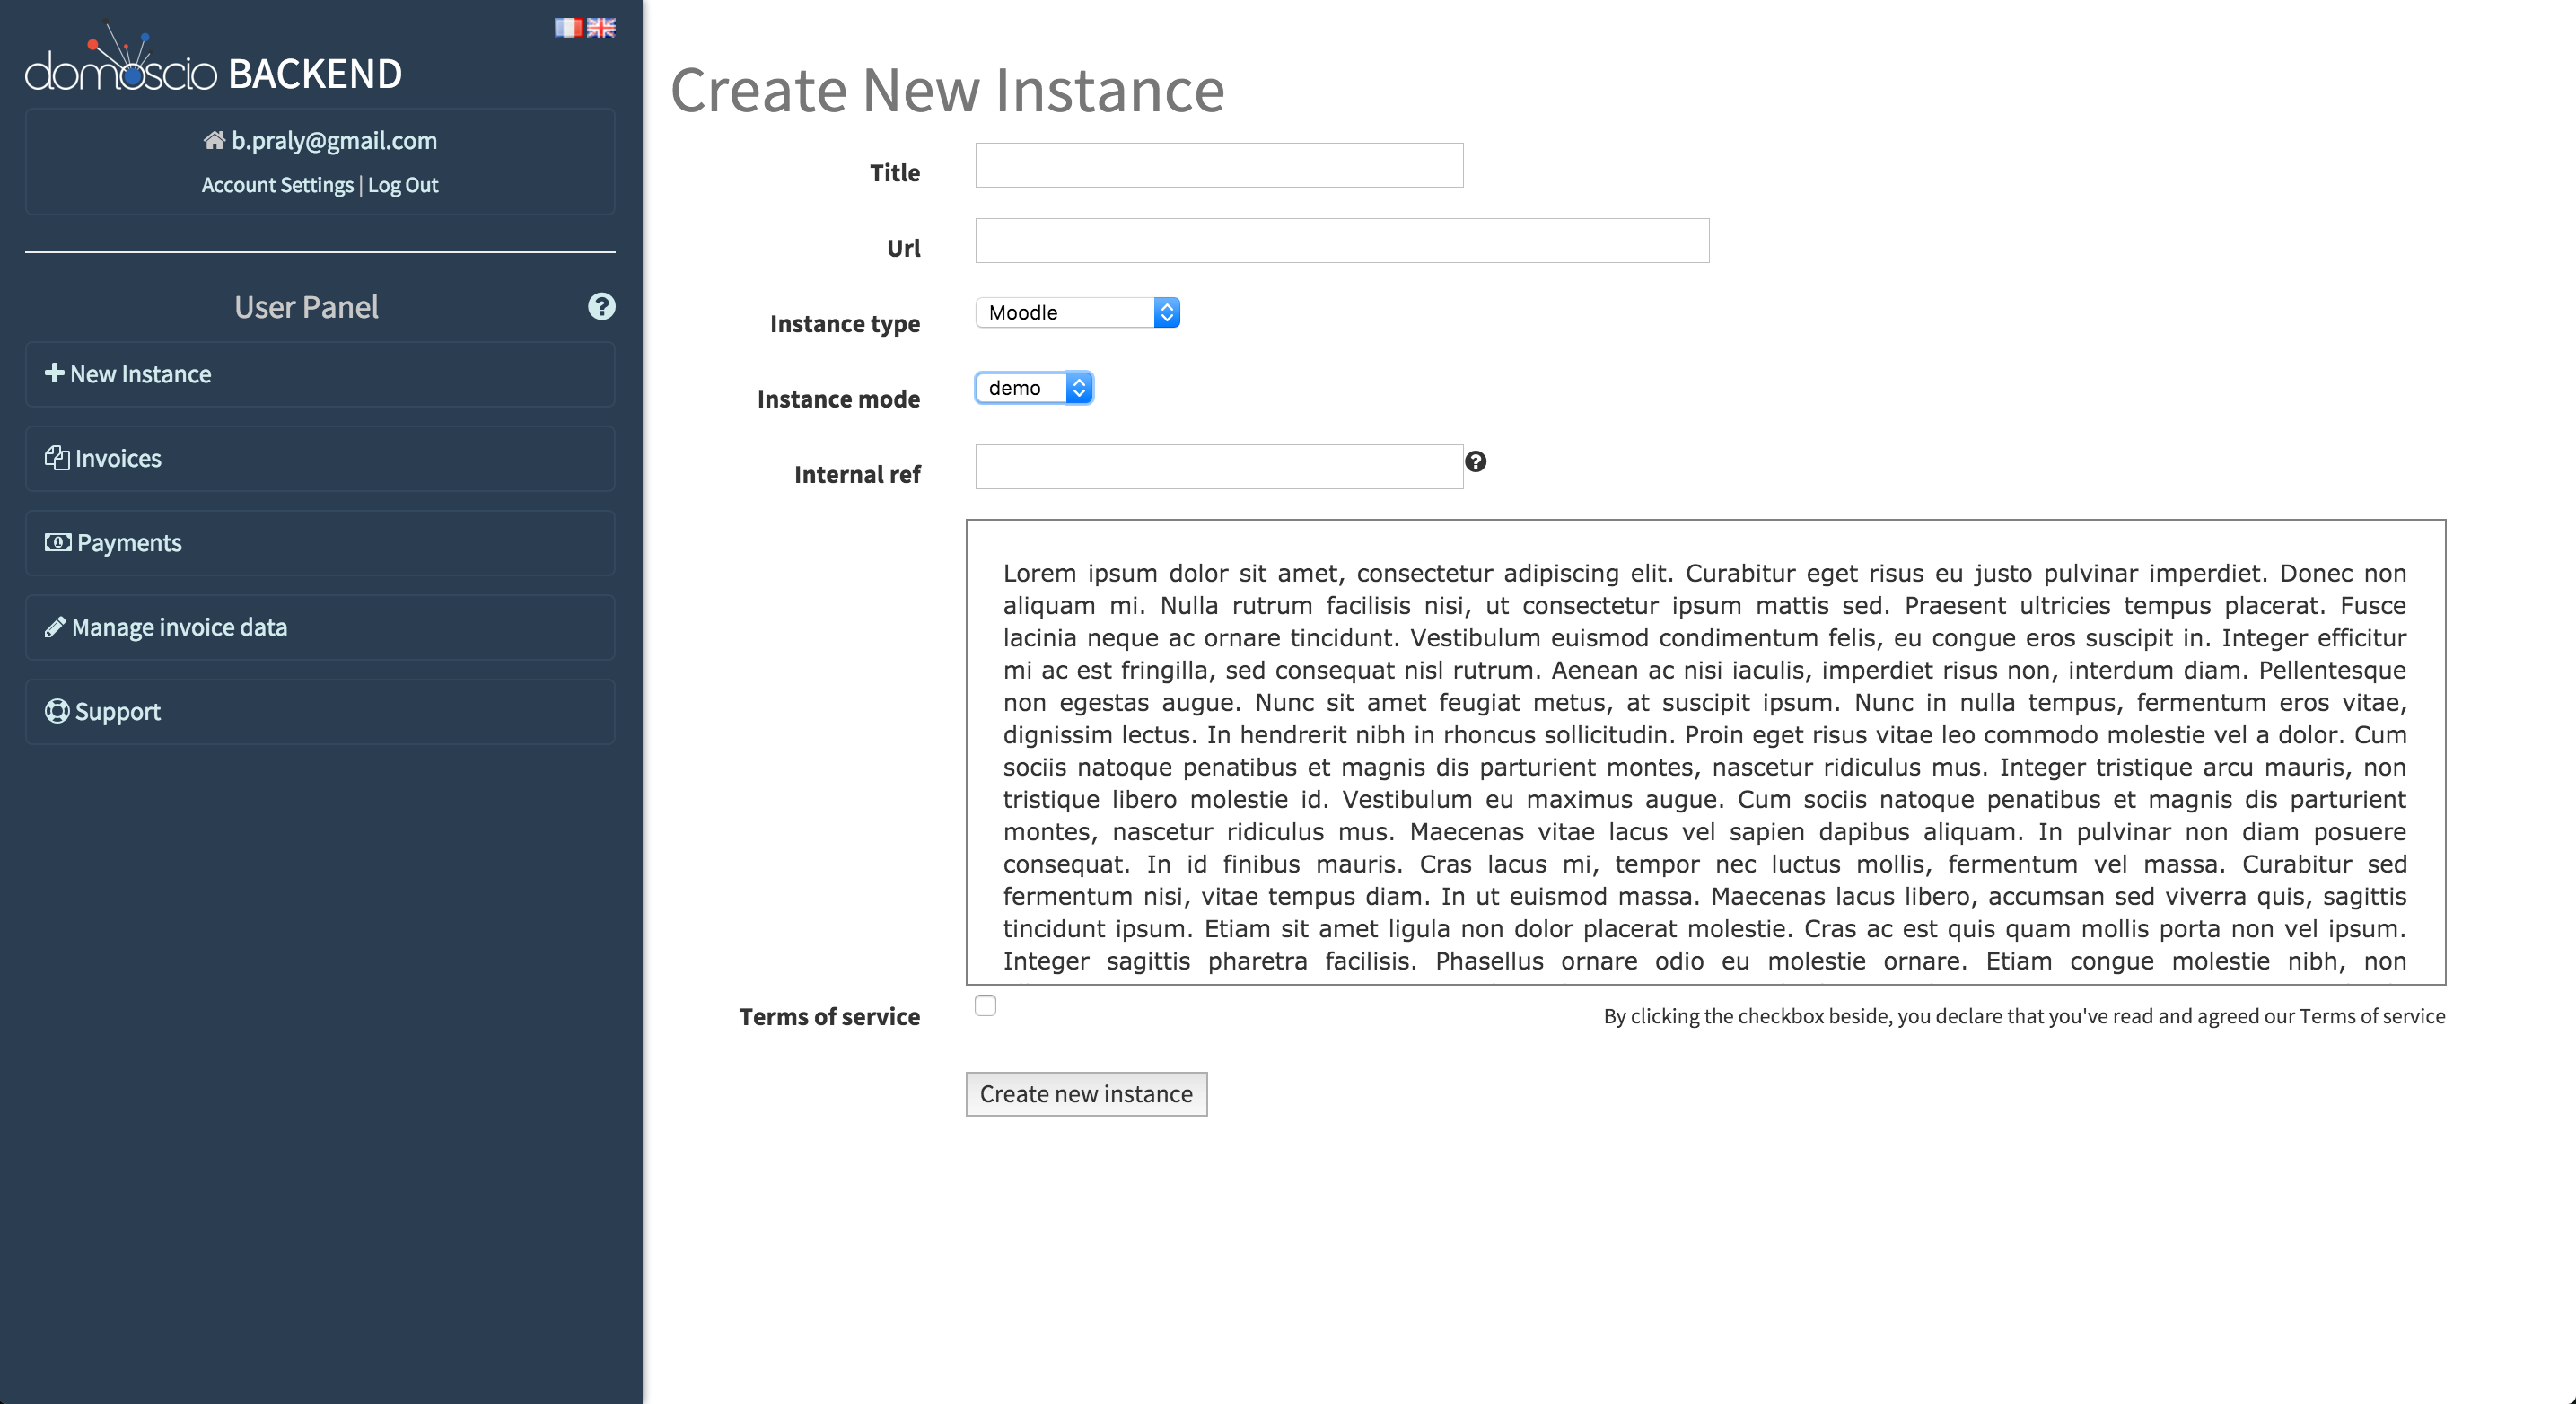Open the Invoices menu item
The height and width of the screenshot is (1404, 2576).
[118, 458]
